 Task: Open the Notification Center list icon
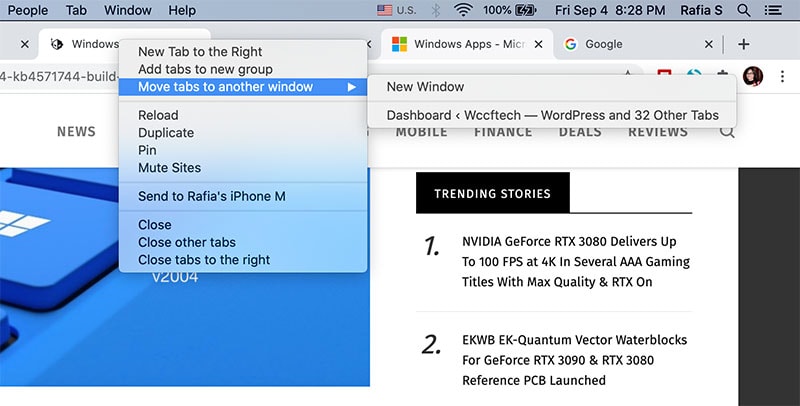(x=773, y=10)
